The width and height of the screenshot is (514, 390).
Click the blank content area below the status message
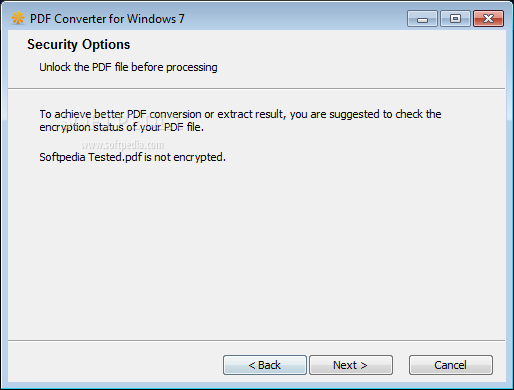click(x=257, y=250)
